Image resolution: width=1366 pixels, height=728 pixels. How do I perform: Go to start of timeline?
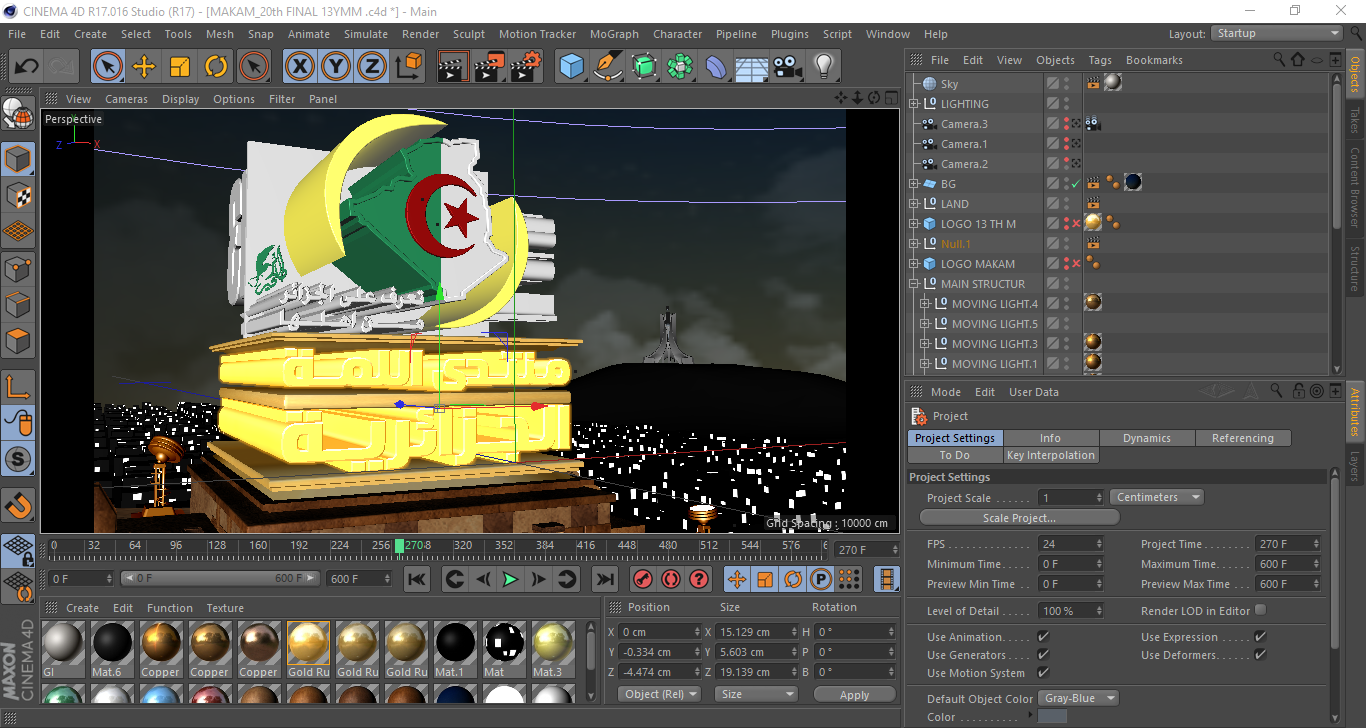(417, 579)
